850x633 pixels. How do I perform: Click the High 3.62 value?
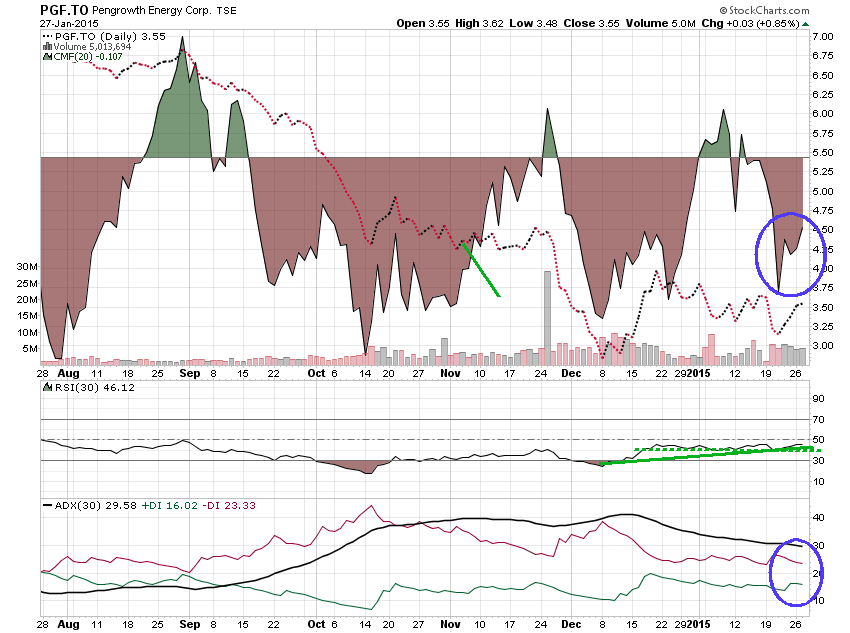click(479, 23)
